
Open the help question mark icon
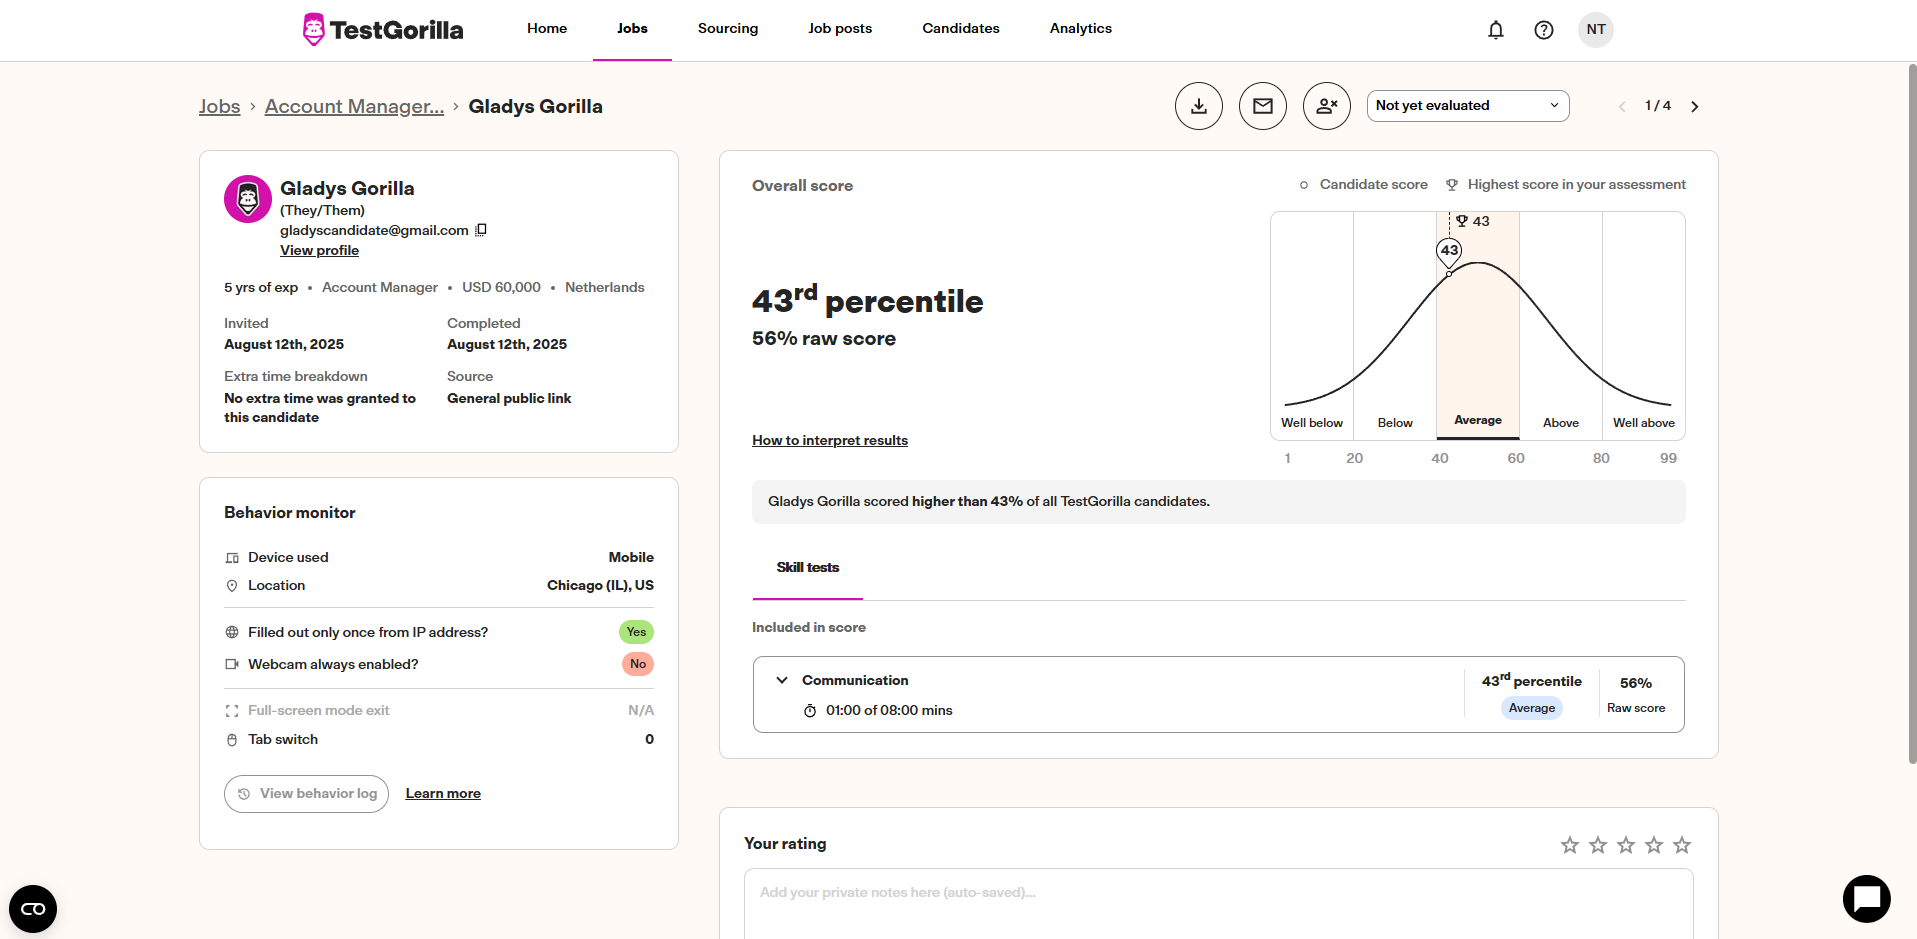coord(1543,30)
